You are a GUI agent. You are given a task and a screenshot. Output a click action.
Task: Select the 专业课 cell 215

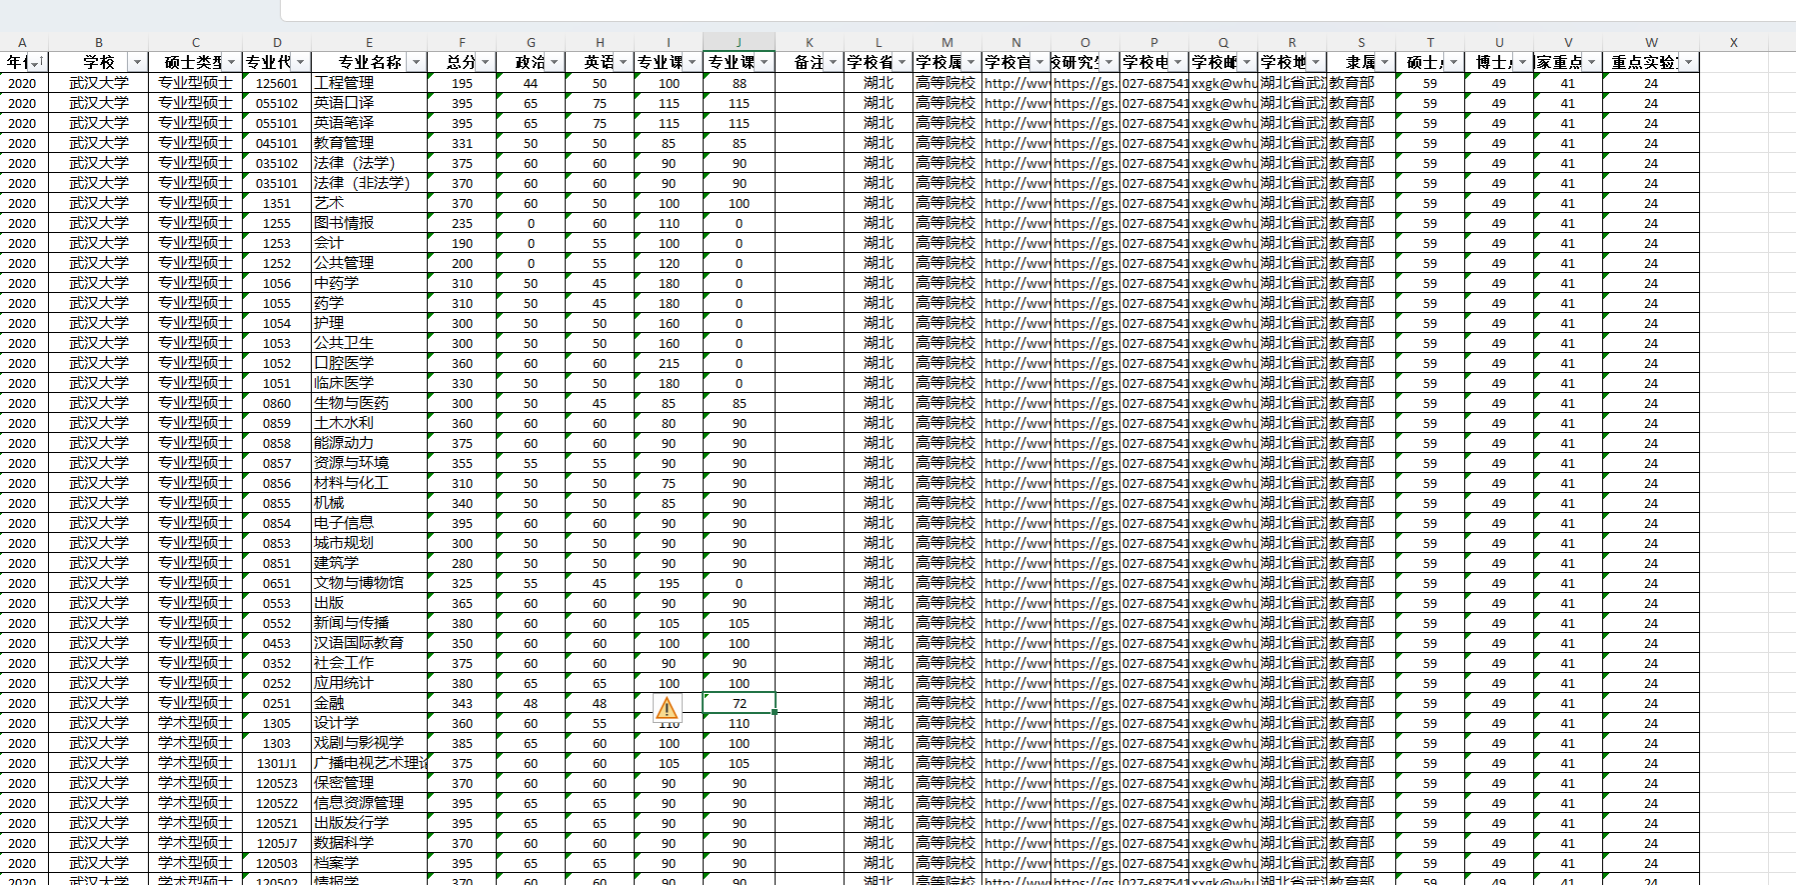[x=669, y=363]
